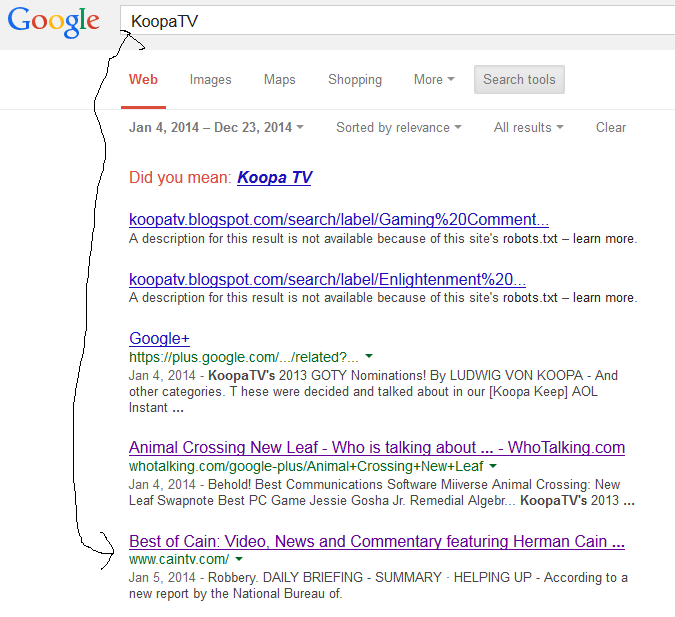This screenshot has height=617, width=675.
Task: Click learn more on the Gaming Comment result
Action: click(603, 239)
